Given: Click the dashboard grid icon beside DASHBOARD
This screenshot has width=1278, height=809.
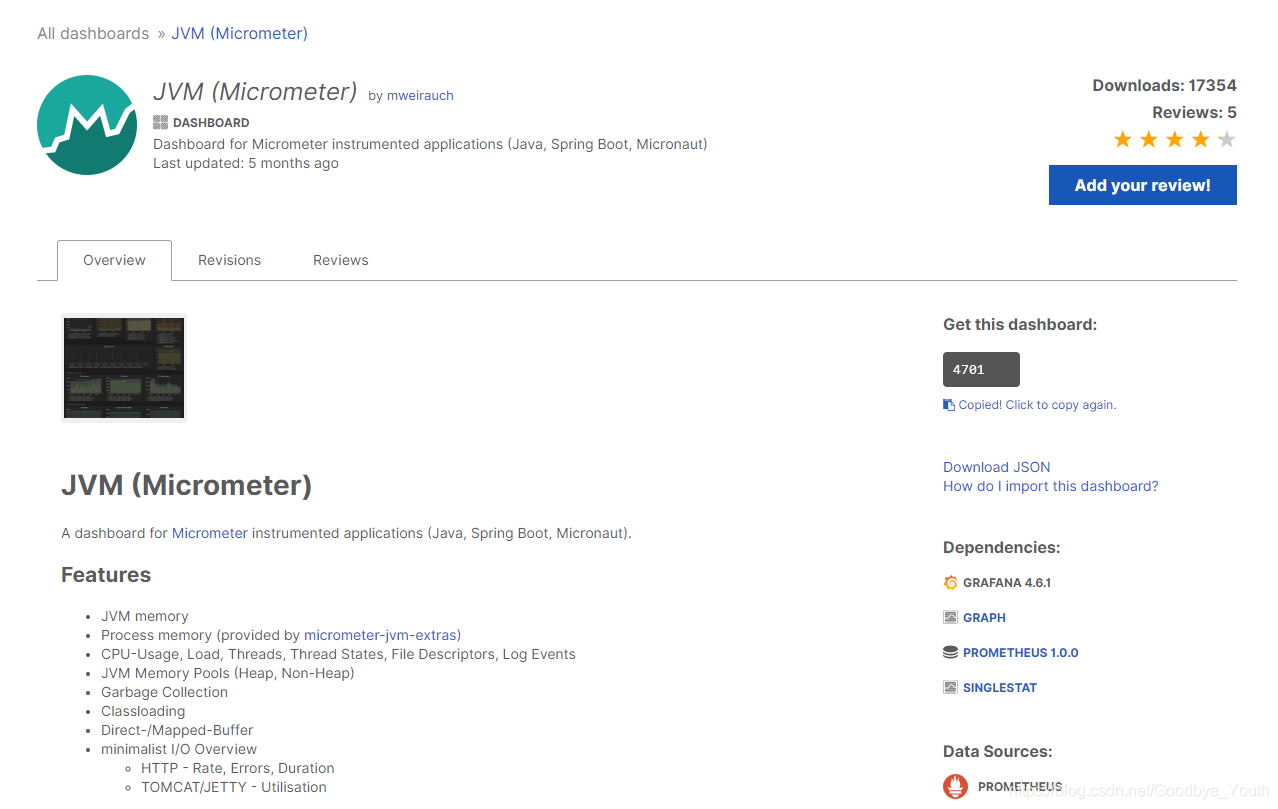Looking at the screenshot, I should (x=160, y=122).
